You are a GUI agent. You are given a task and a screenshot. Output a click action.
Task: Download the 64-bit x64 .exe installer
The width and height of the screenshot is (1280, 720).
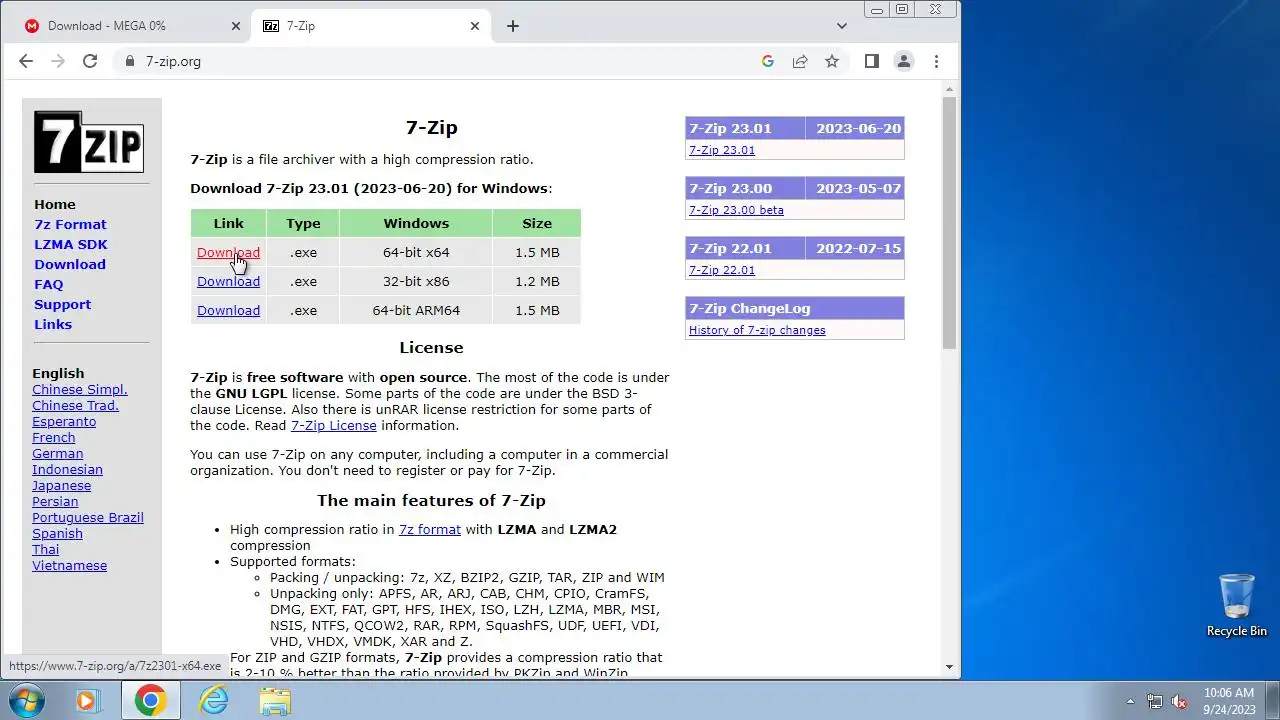(228, 252)
